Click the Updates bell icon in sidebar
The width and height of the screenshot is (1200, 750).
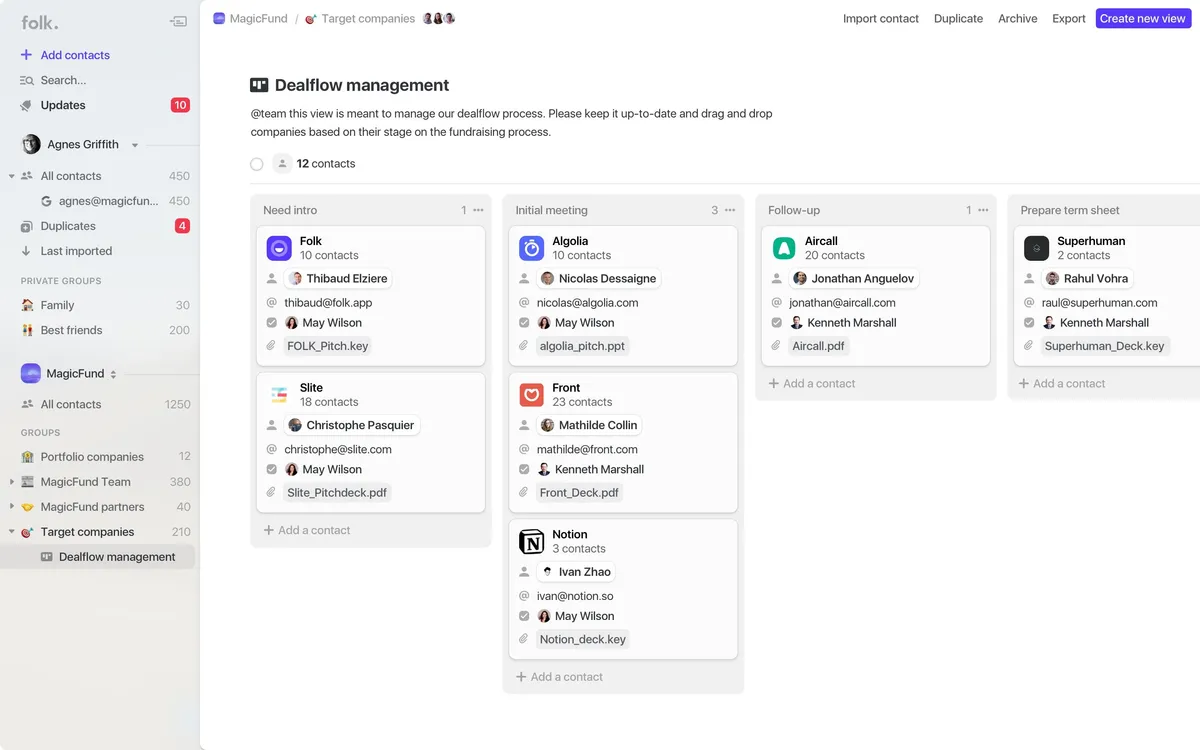[x=27, y=105]
